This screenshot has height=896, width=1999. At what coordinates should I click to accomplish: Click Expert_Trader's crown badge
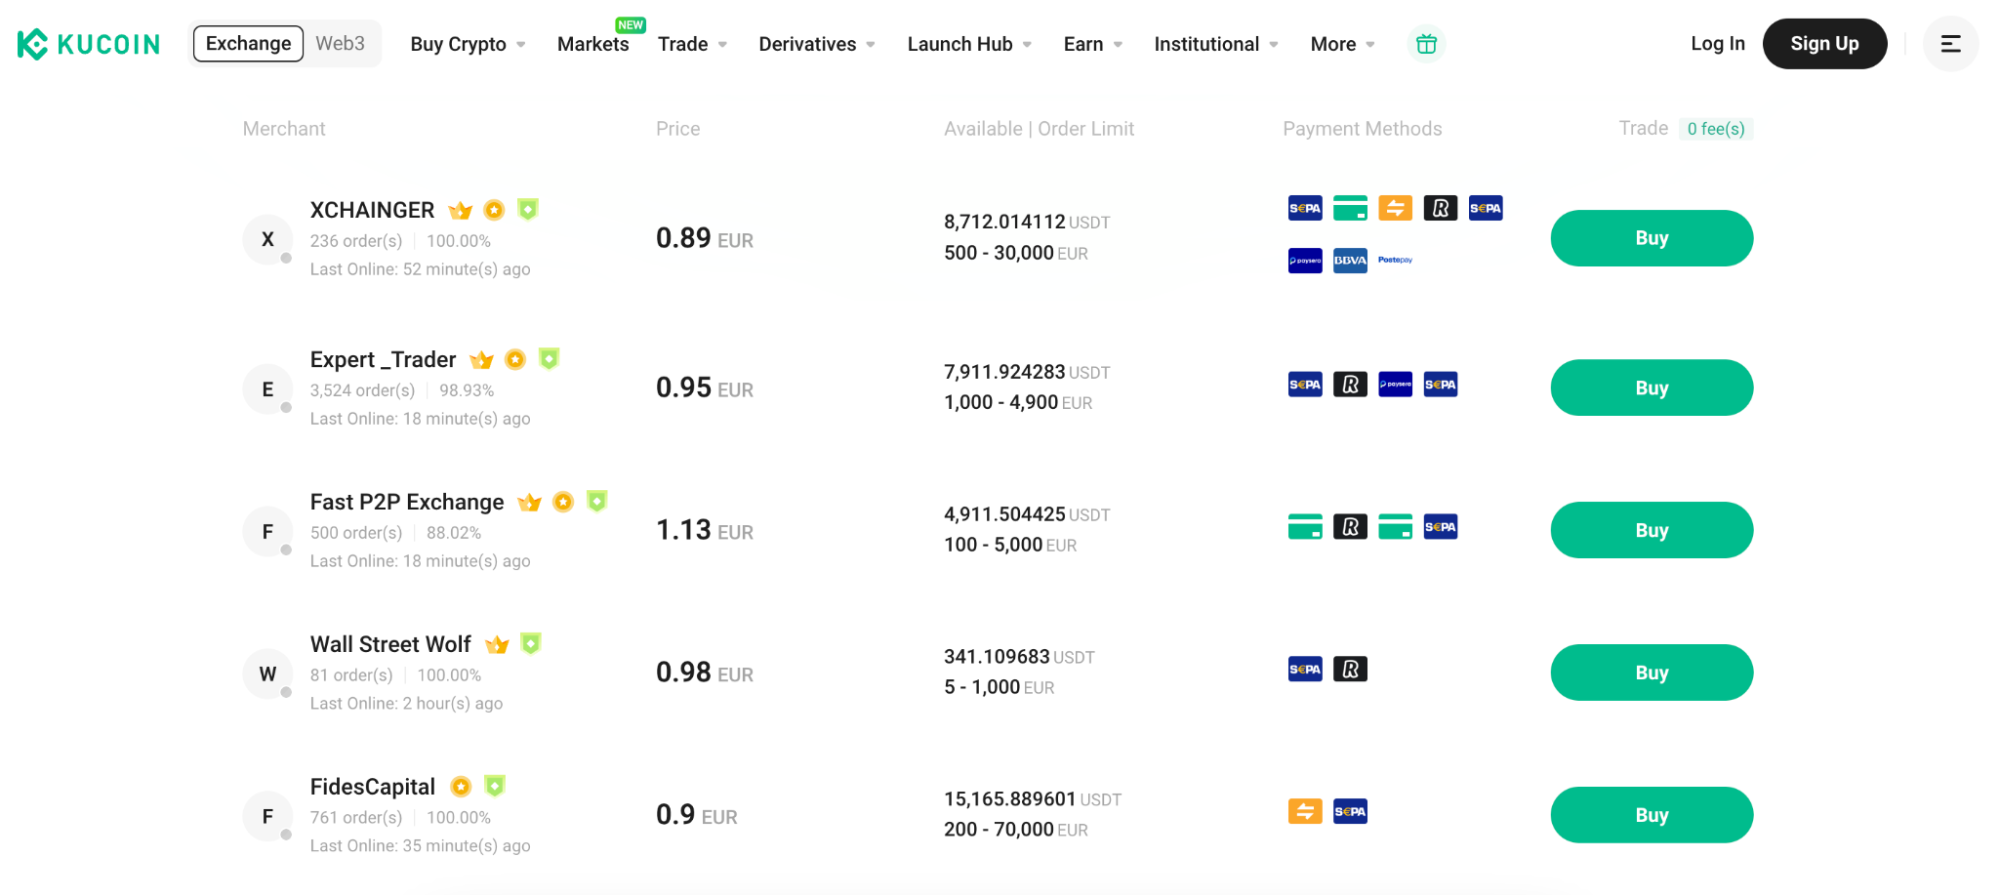[481, 360]
